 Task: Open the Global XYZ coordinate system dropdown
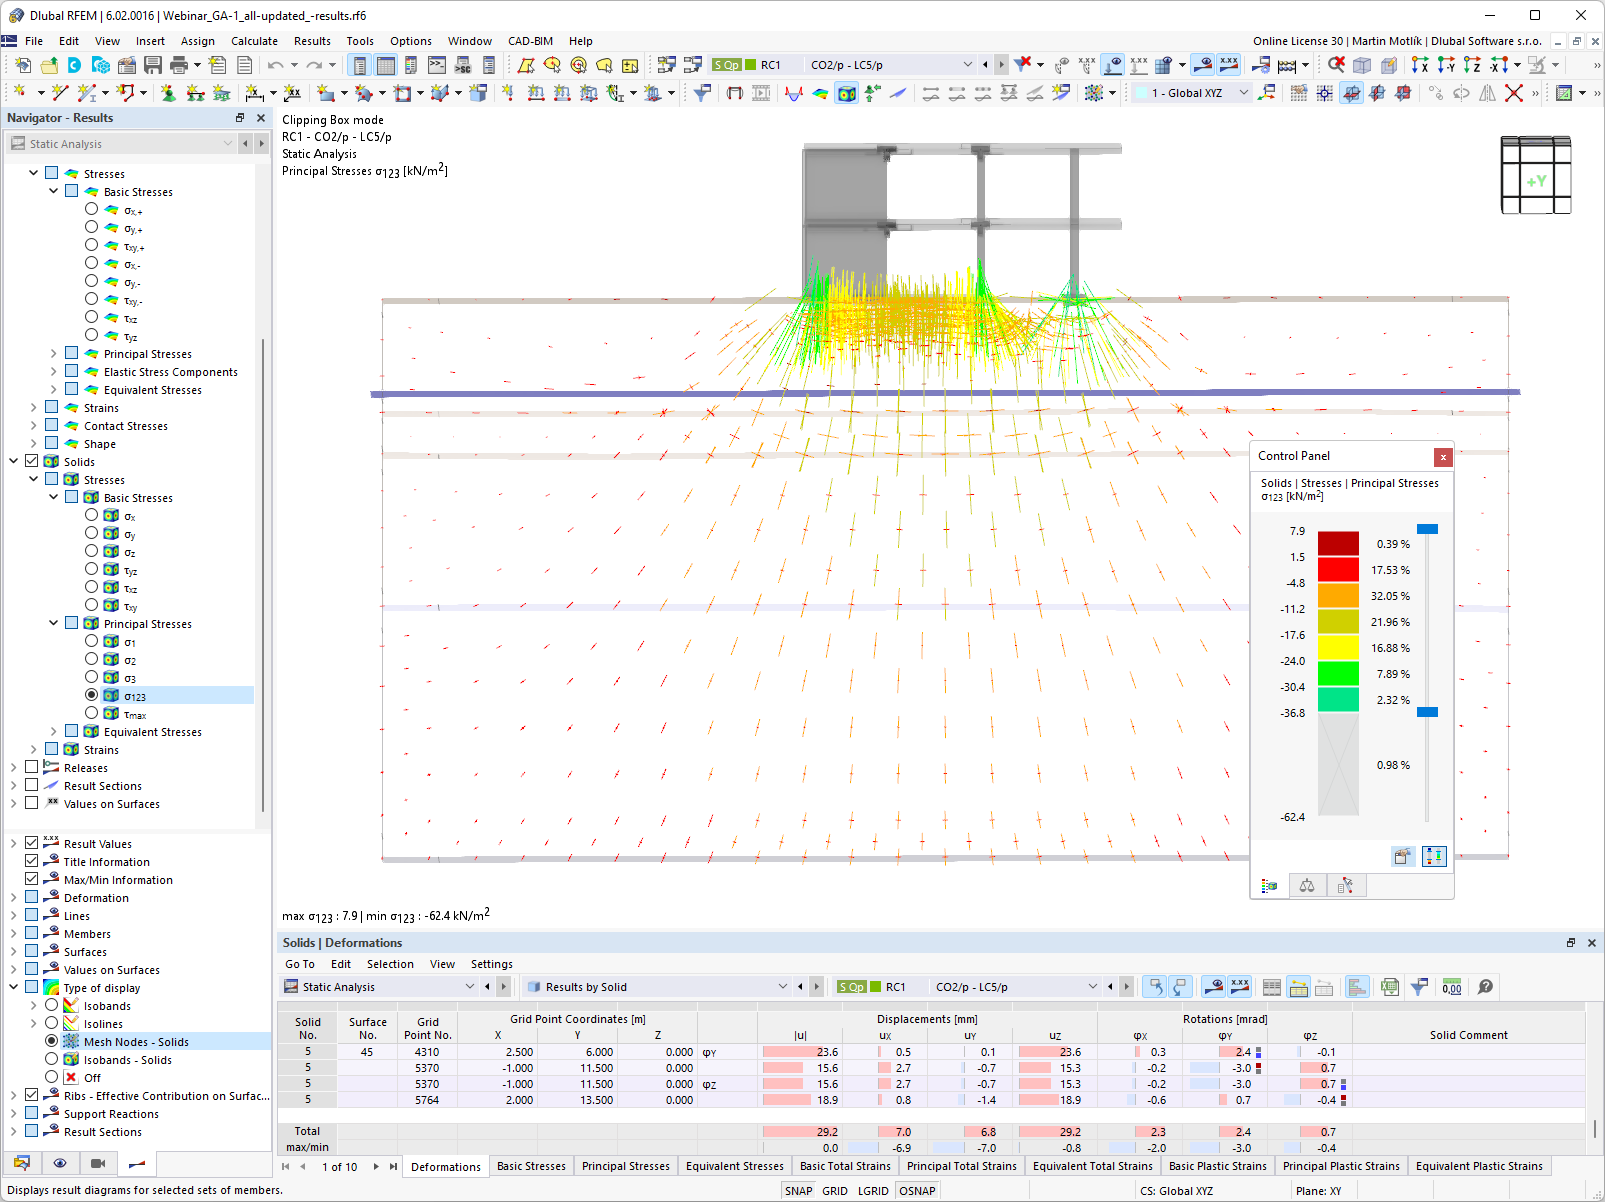click(x=1244, y=93)
